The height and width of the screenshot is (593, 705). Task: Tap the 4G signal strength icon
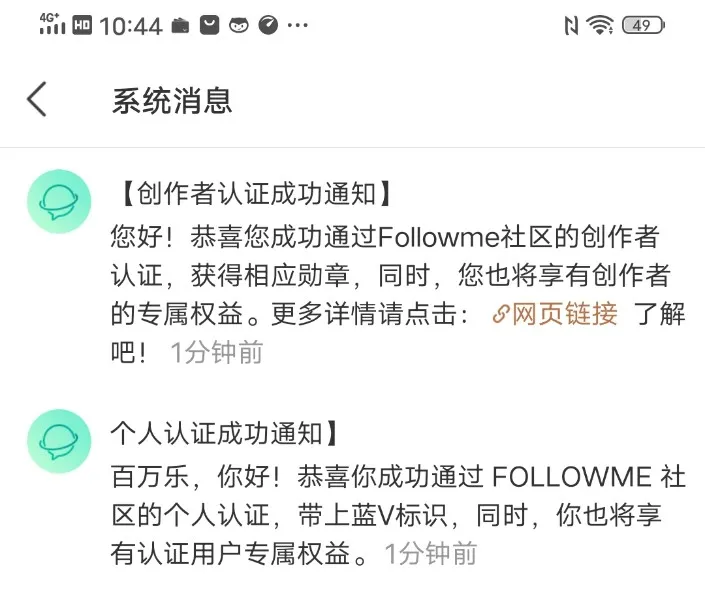point(52,24)
